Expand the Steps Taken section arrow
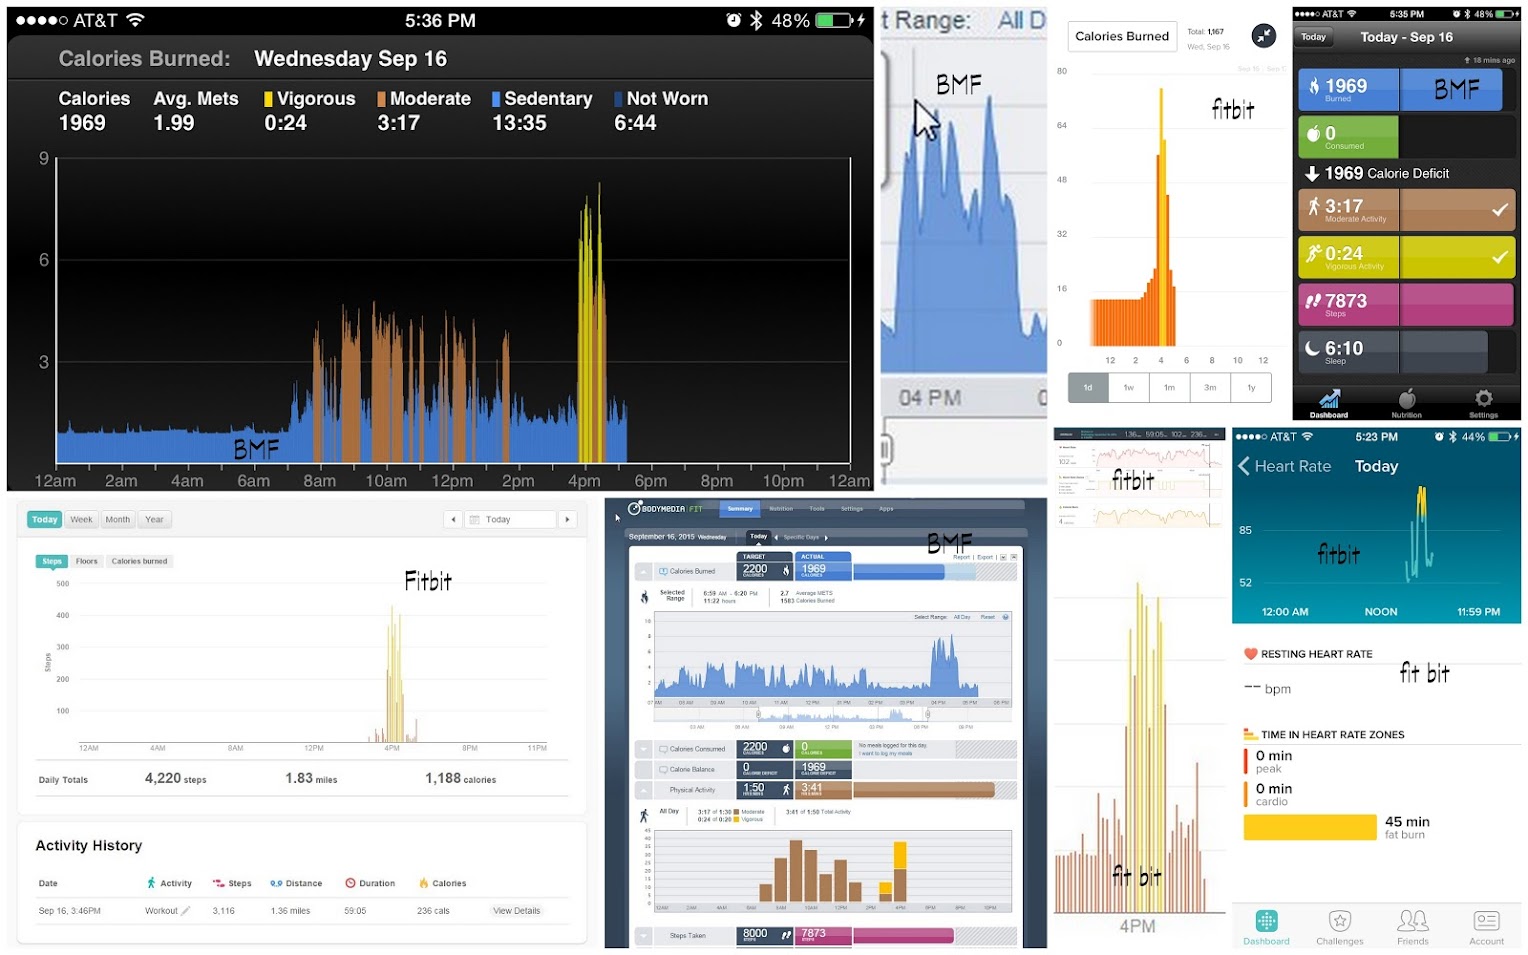 (x=642, y=936)
